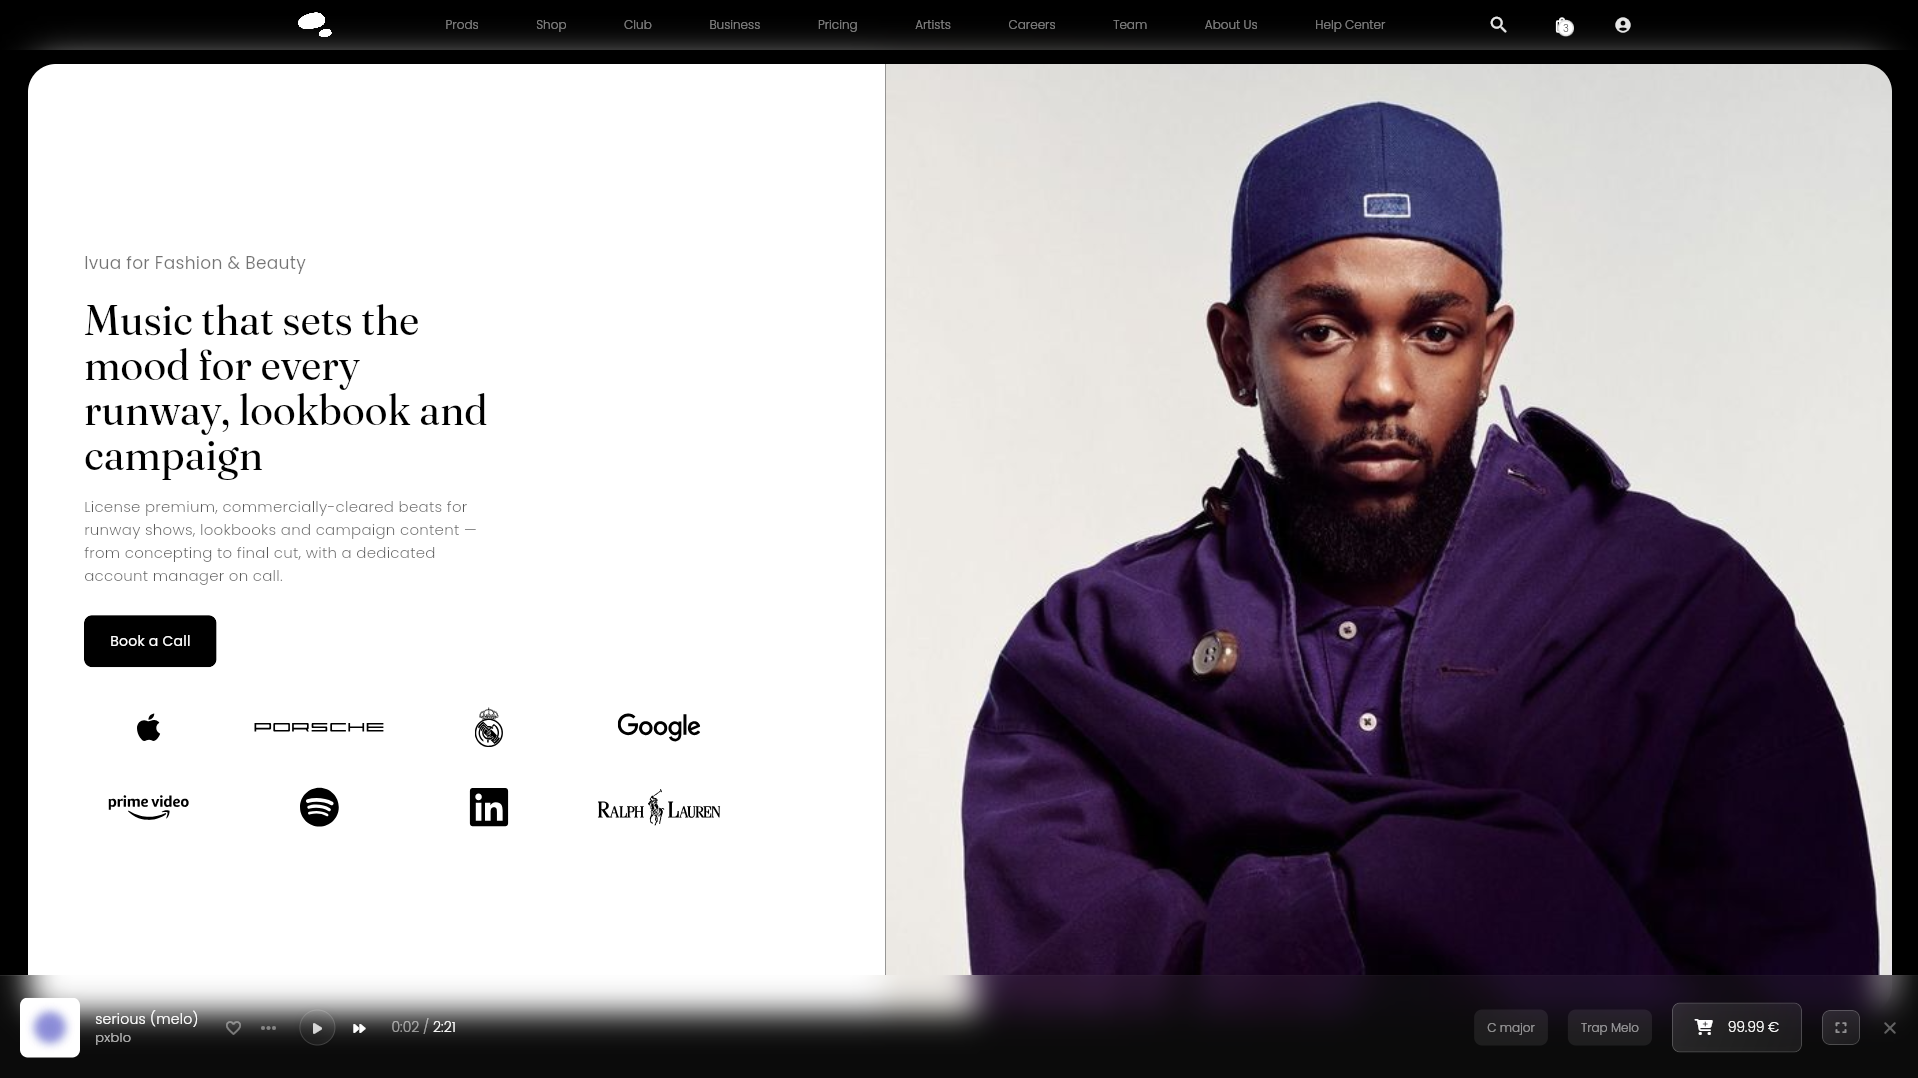The height and width of the screenshot is (1078, 1918).
Task: Click "Ivua for Fashion & Beauty" subtitle
Action: coord(195,263)
